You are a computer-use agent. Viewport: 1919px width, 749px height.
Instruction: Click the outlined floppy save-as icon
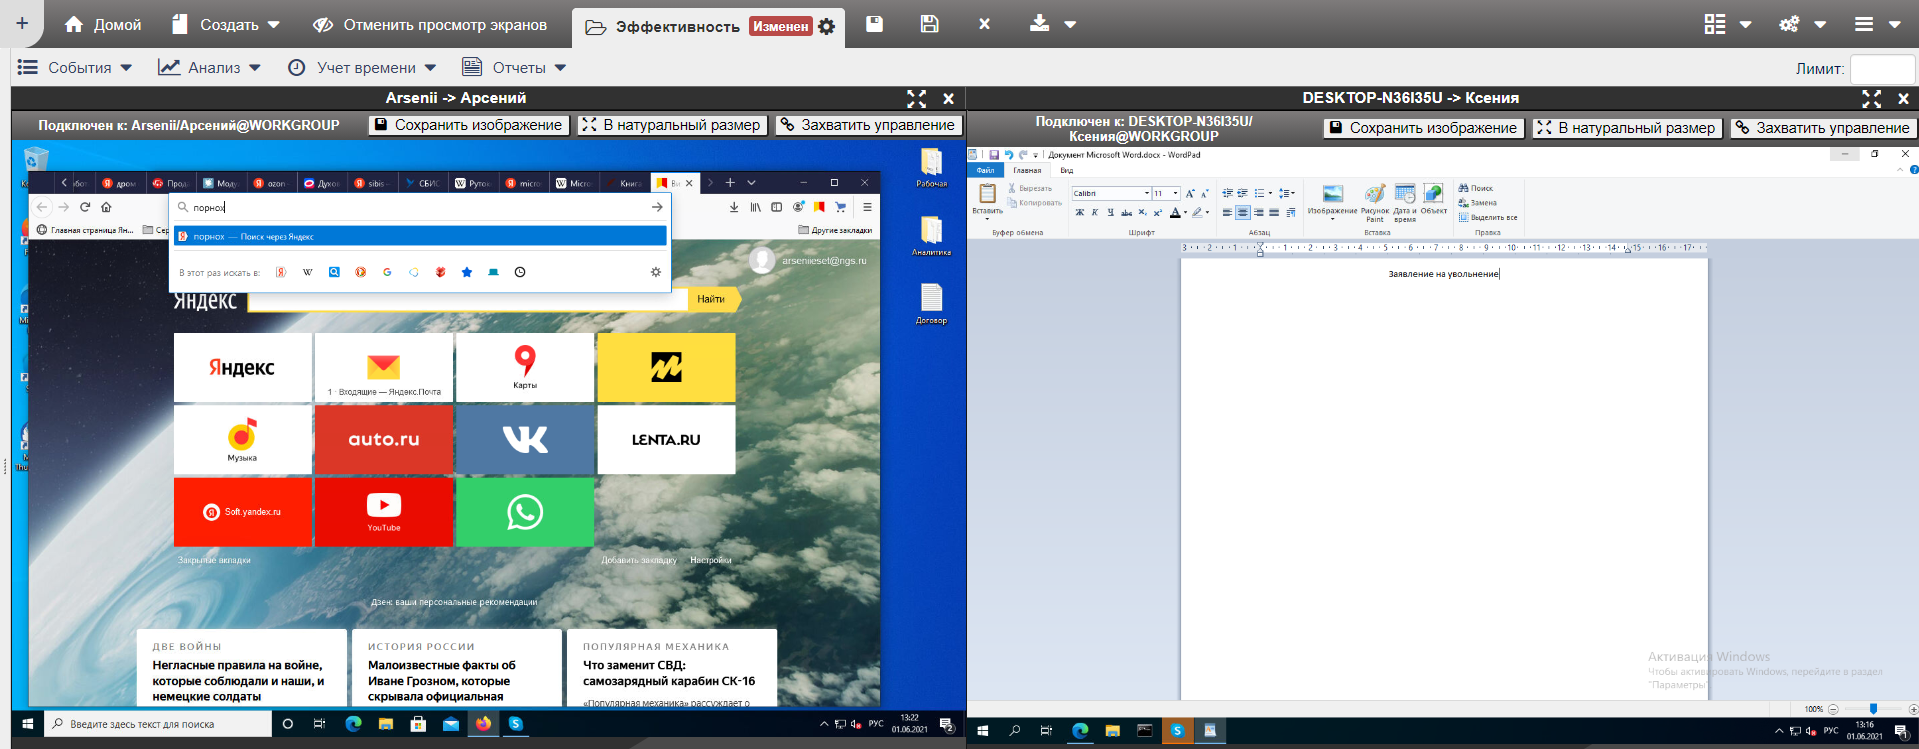click(x=929, y=24)
